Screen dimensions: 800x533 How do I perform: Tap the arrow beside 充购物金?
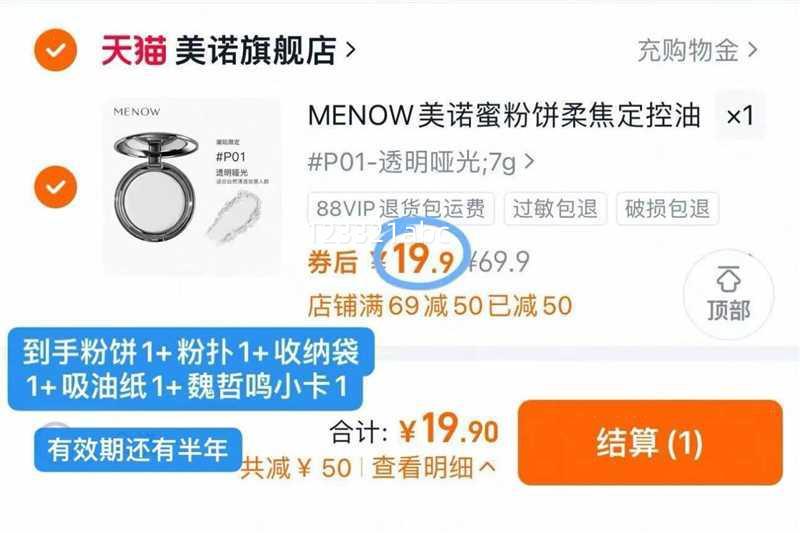click(x=752, y=50)
